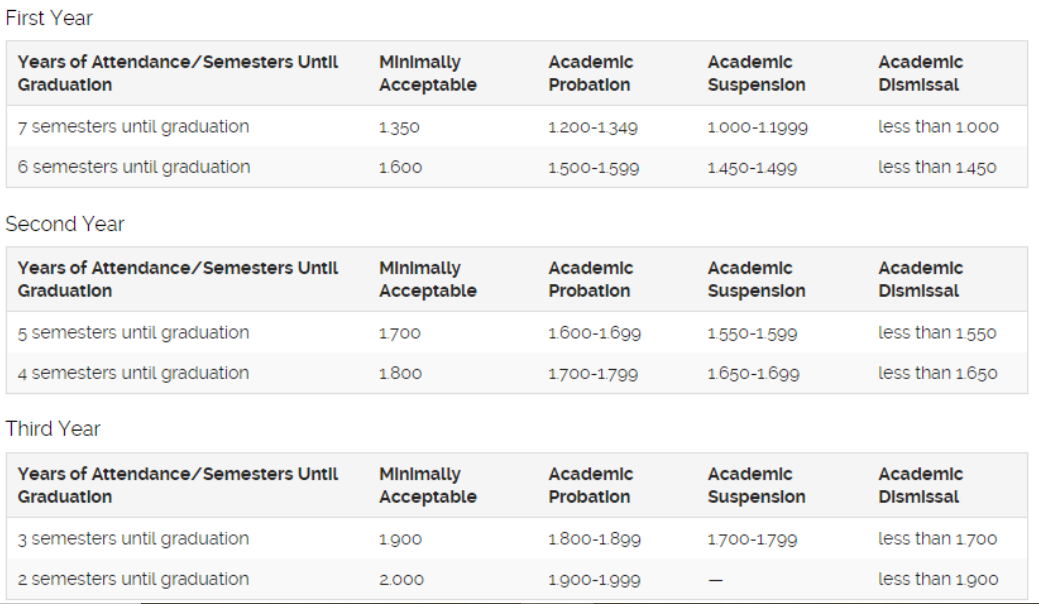Select the 7 semesters until graduation row label
The height and width of the screenshot is (604, 1039).
[133, 127]
